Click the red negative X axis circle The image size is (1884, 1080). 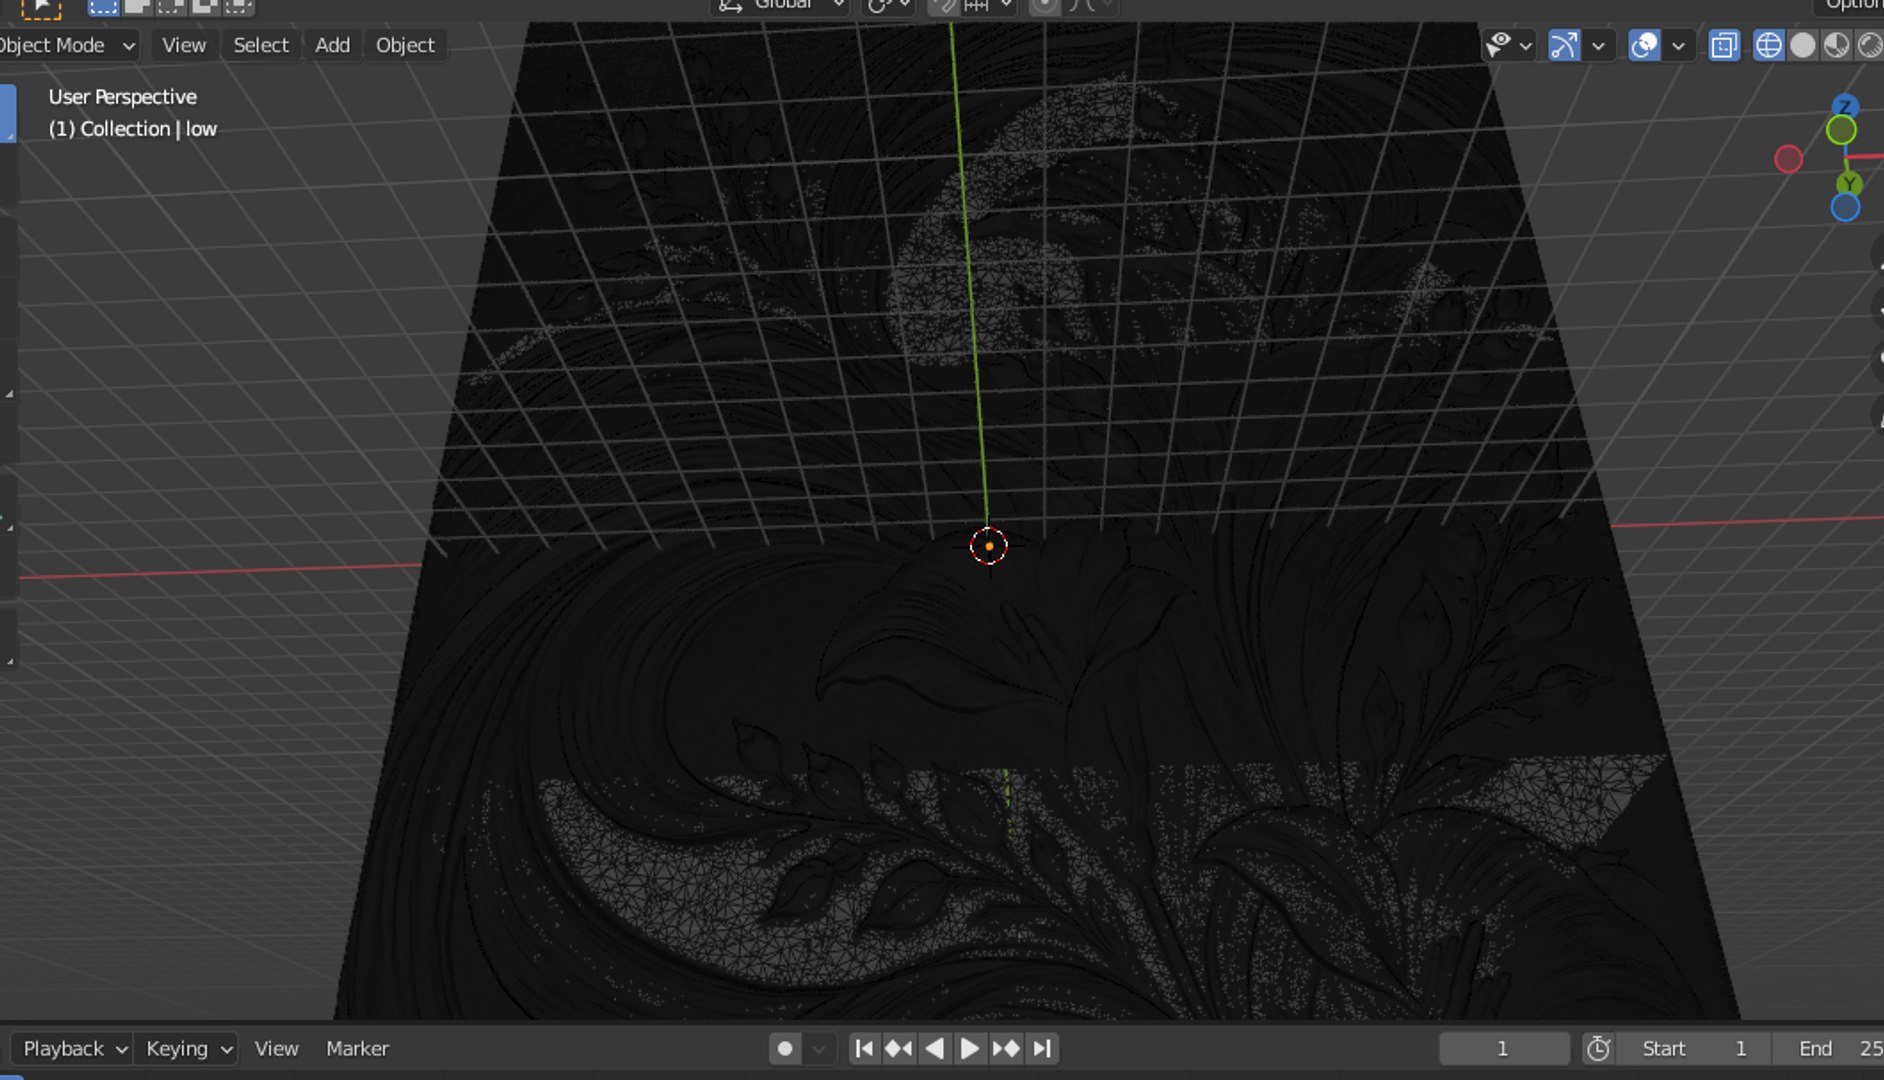(x=1788, y=158)
